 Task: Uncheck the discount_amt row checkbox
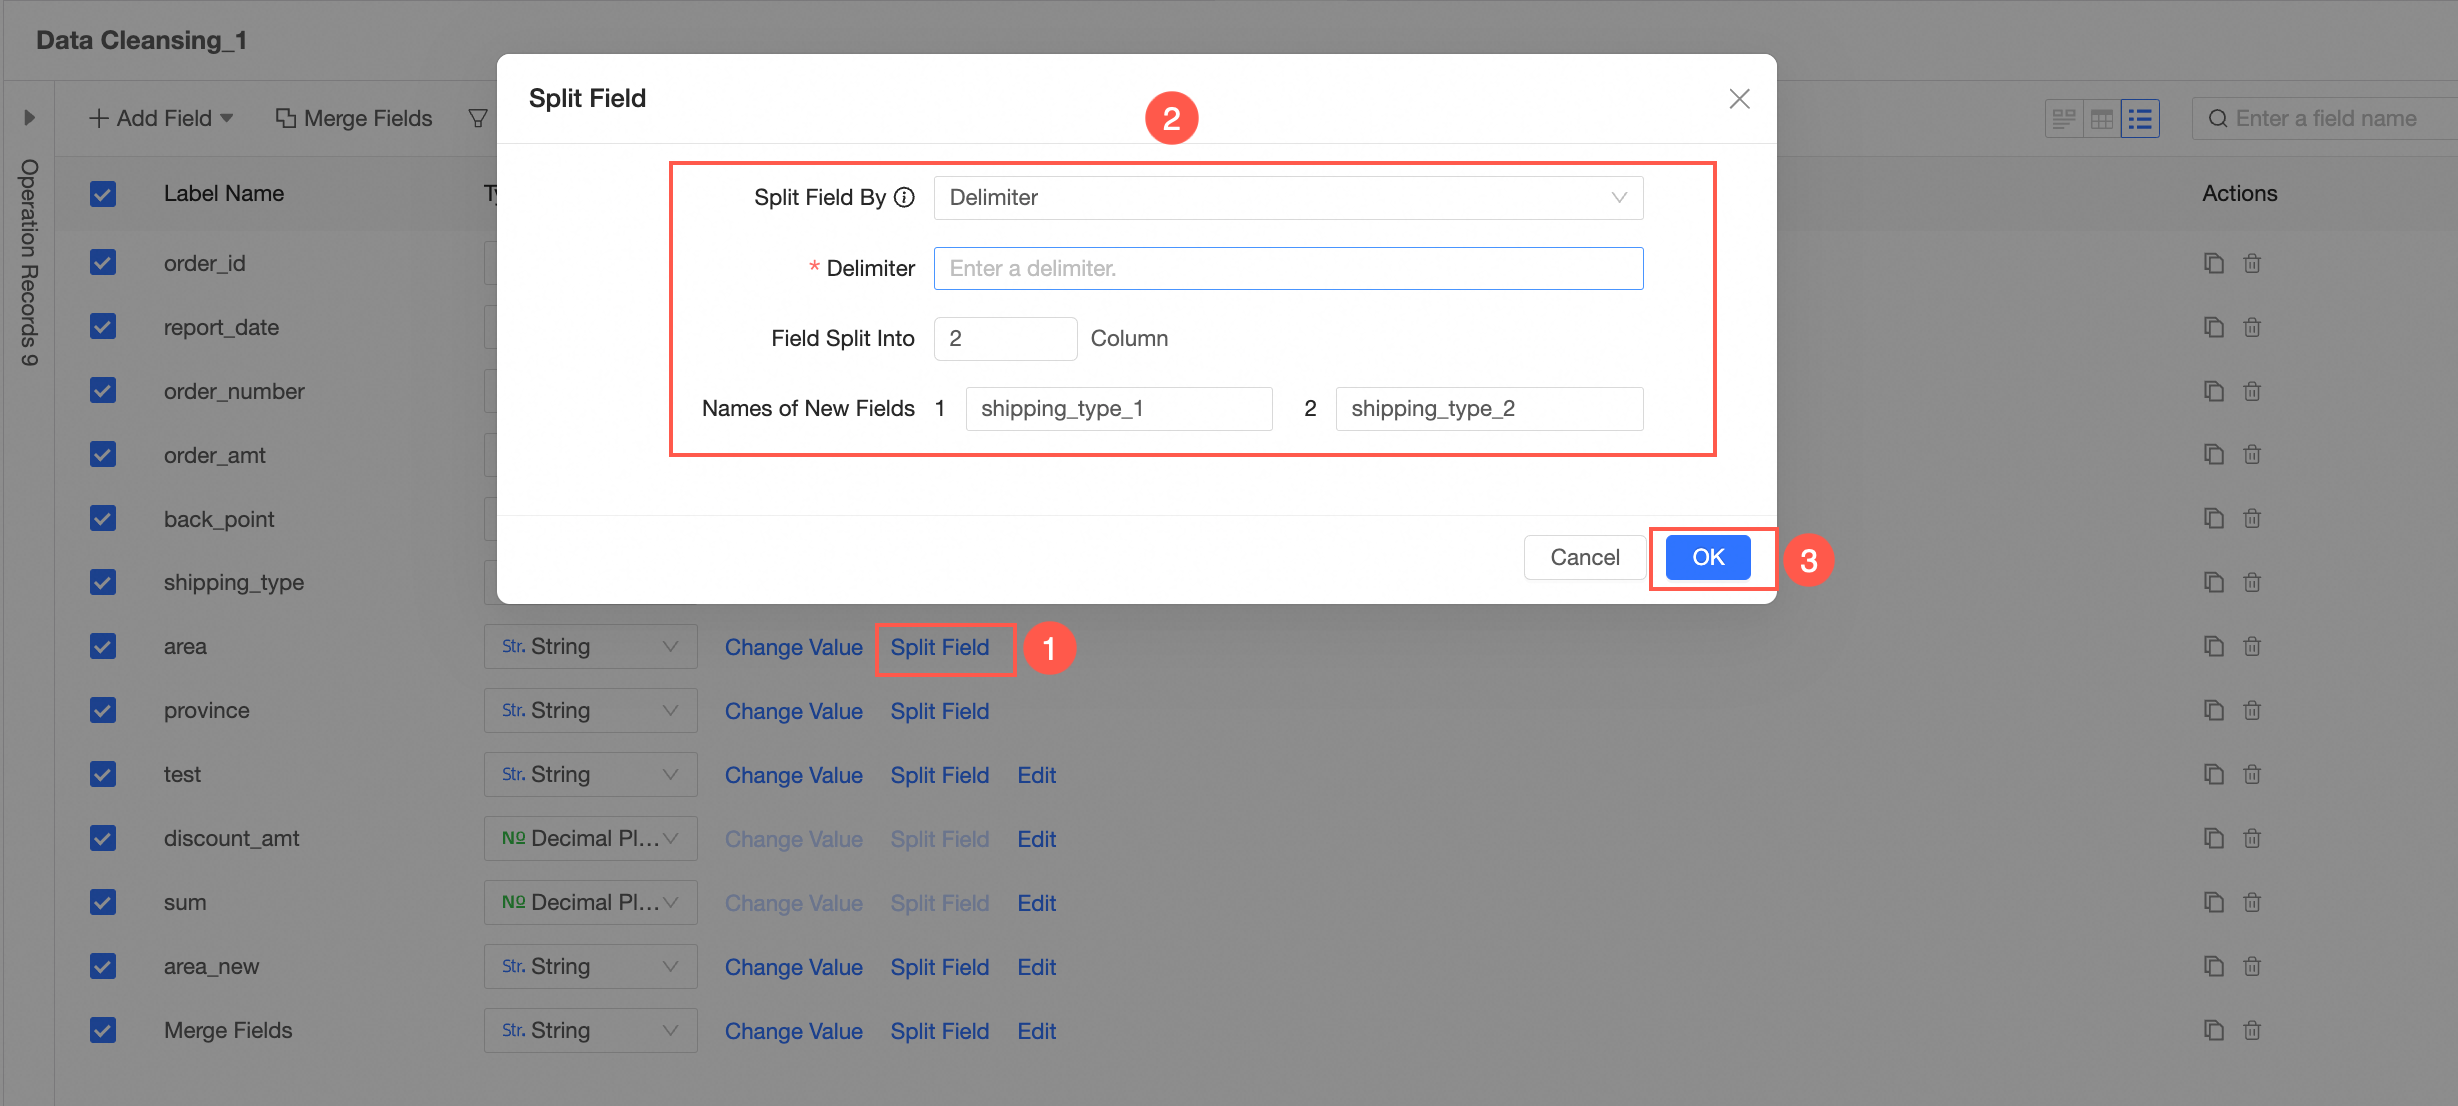(x=103, y=838)
